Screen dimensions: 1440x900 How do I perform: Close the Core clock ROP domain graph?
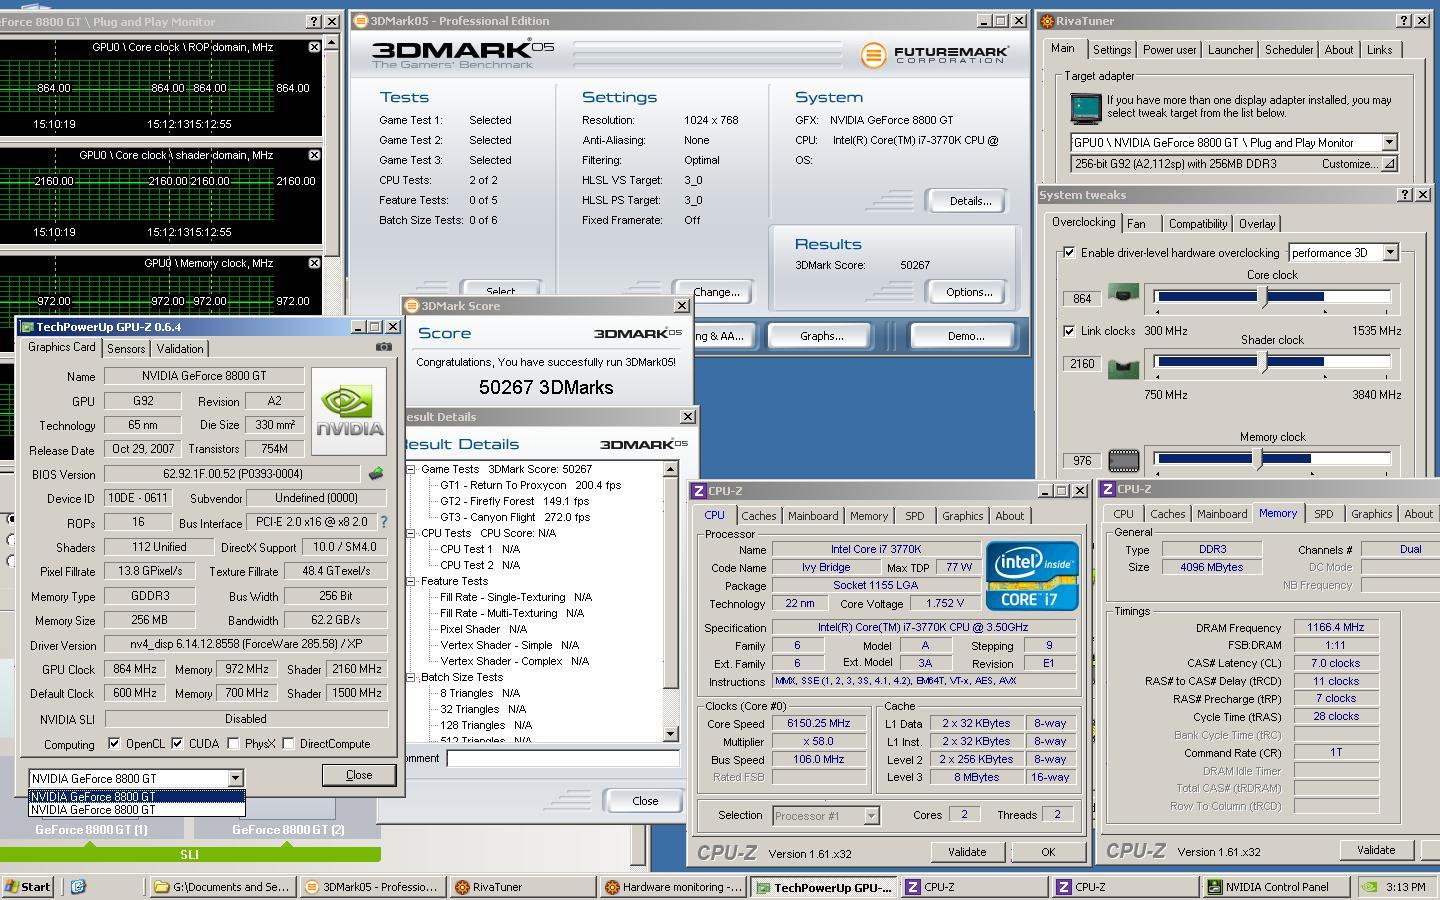pyautogui.click(x=314, y=47)
